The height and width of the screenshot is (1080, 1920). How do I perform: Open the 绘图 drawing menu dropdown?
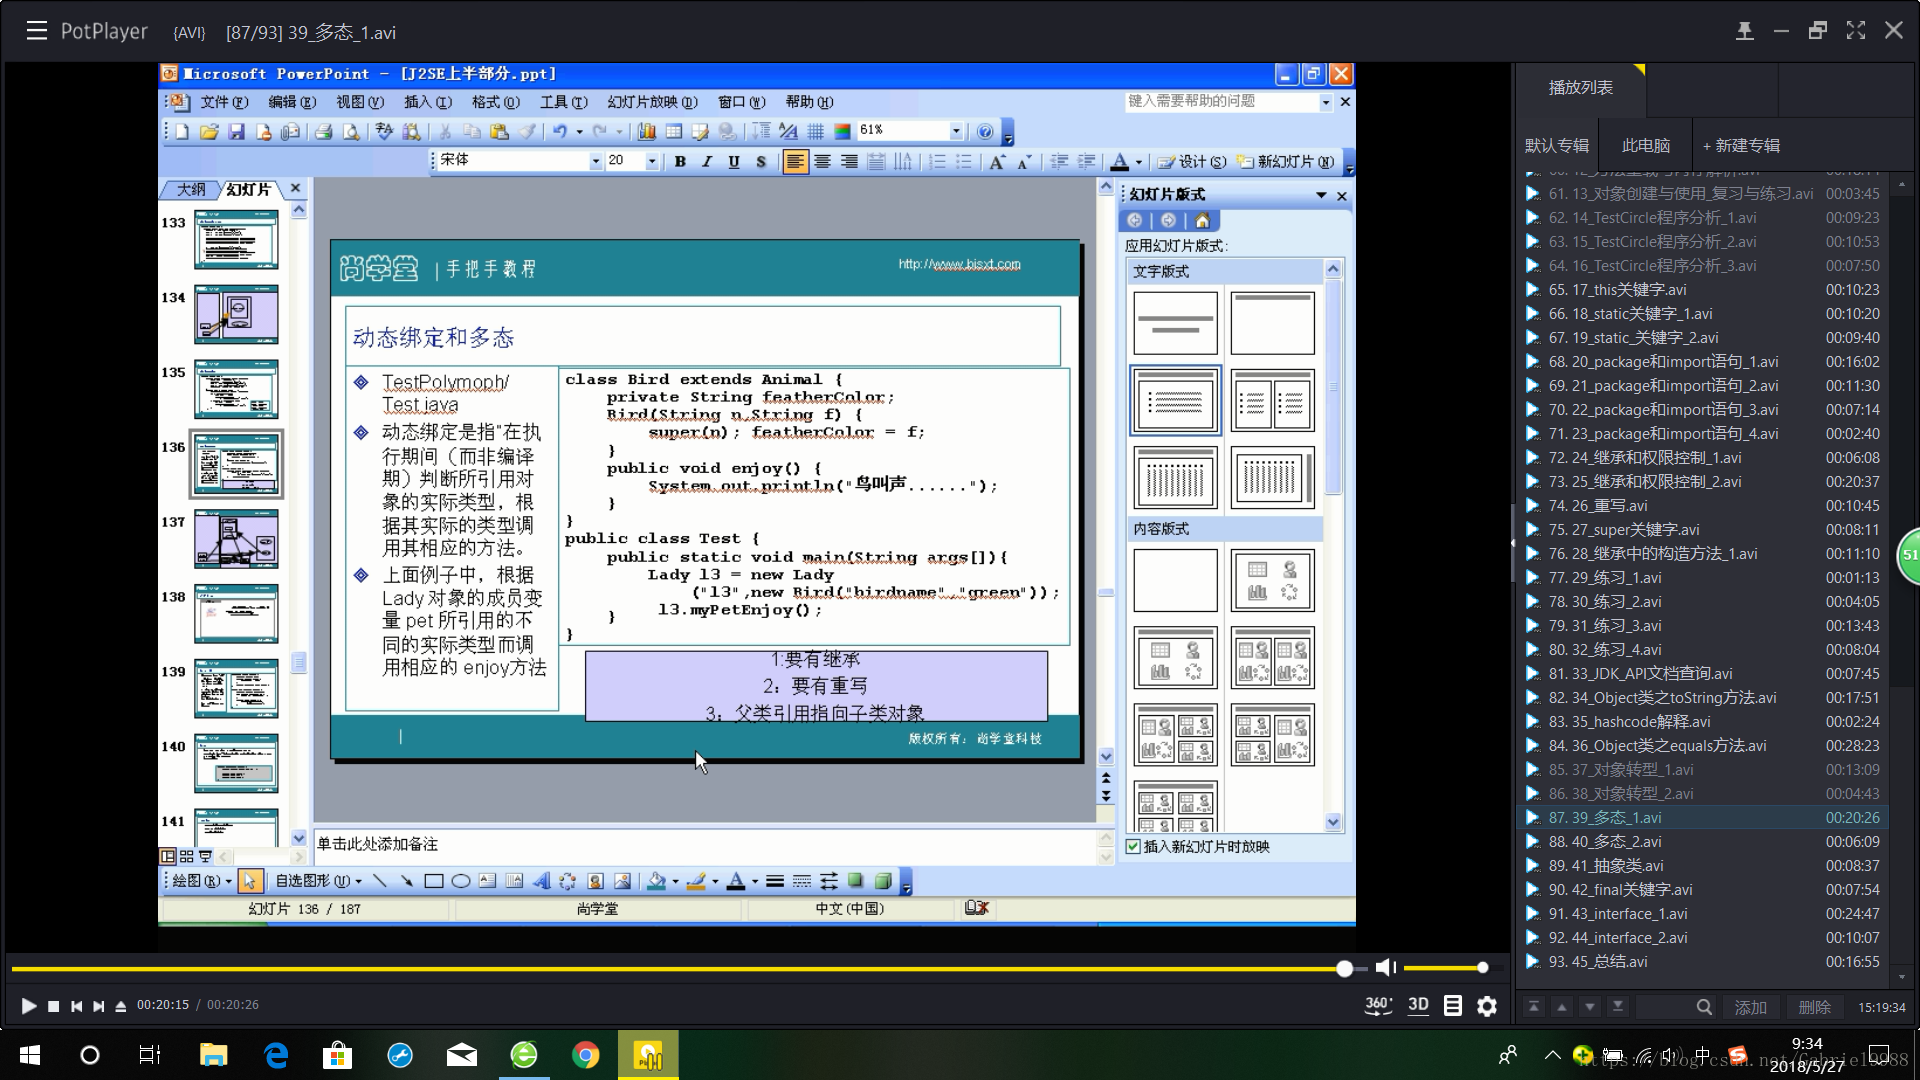click(201, 881)
